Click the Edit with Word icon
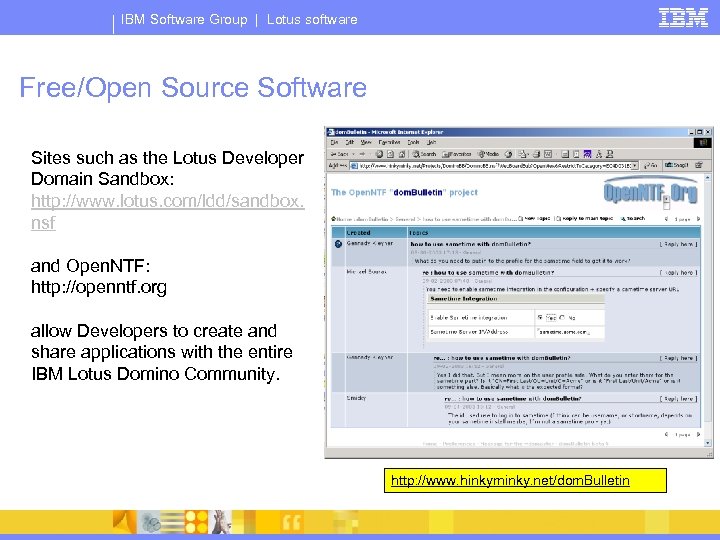720x540 pixels. (x=548, y=154)
